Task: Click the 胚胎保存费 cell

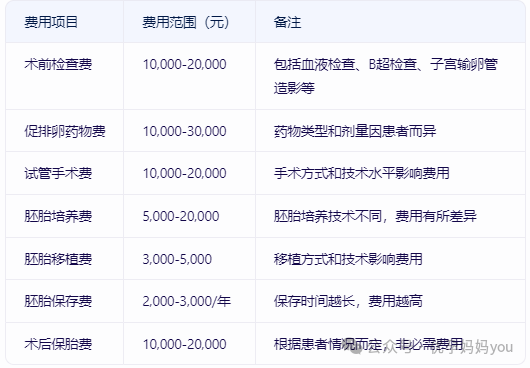Action: (58, 301)
